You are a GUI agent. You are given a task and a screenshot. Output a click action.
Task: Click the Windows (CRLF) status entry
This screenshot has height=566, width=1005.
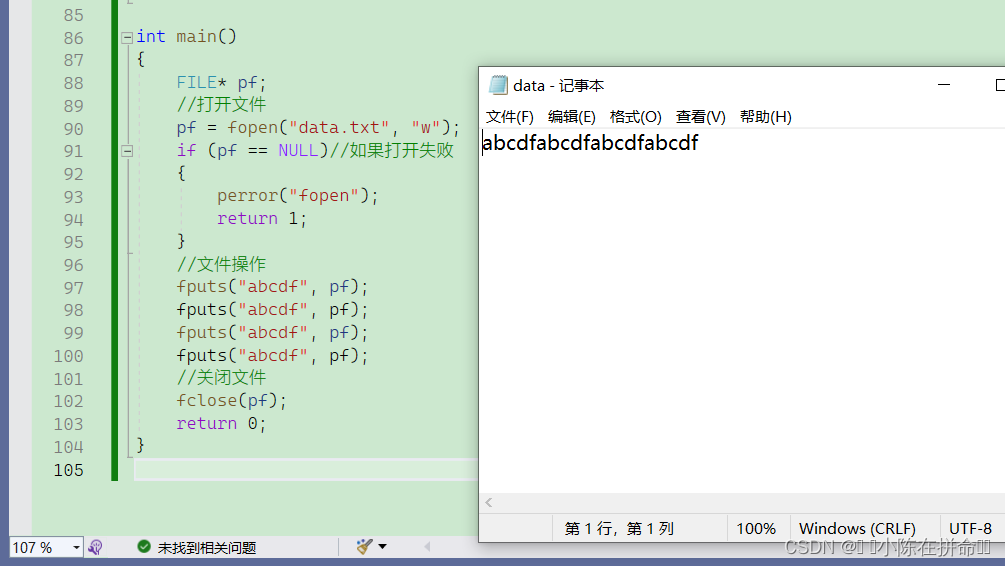click(857, 529)
